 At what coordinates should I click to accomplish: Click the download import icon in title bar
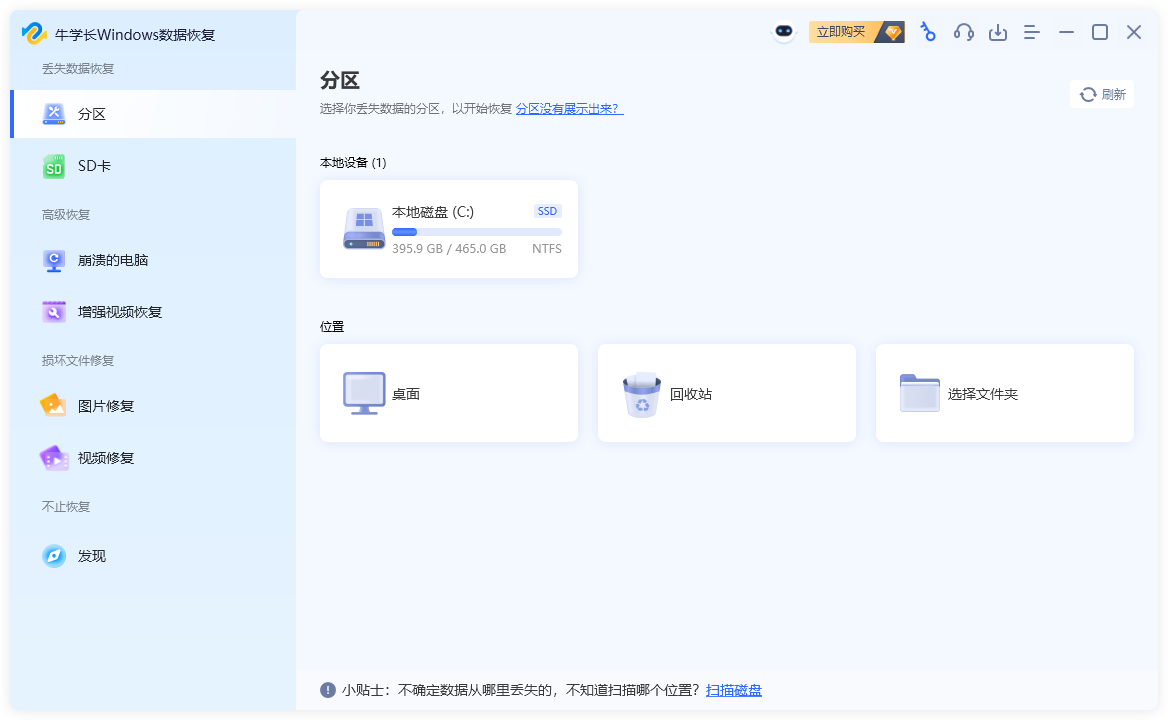point(997,32)
